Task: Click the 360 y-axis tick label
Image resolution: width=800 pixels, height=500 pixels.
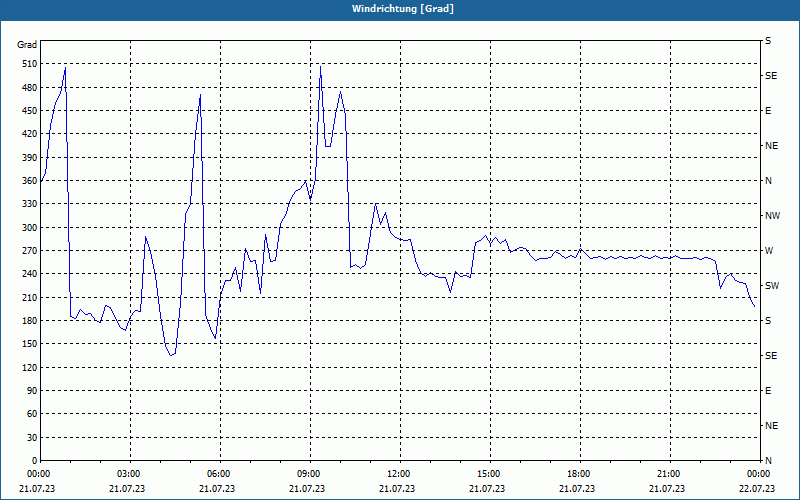Action: (31, 181)
